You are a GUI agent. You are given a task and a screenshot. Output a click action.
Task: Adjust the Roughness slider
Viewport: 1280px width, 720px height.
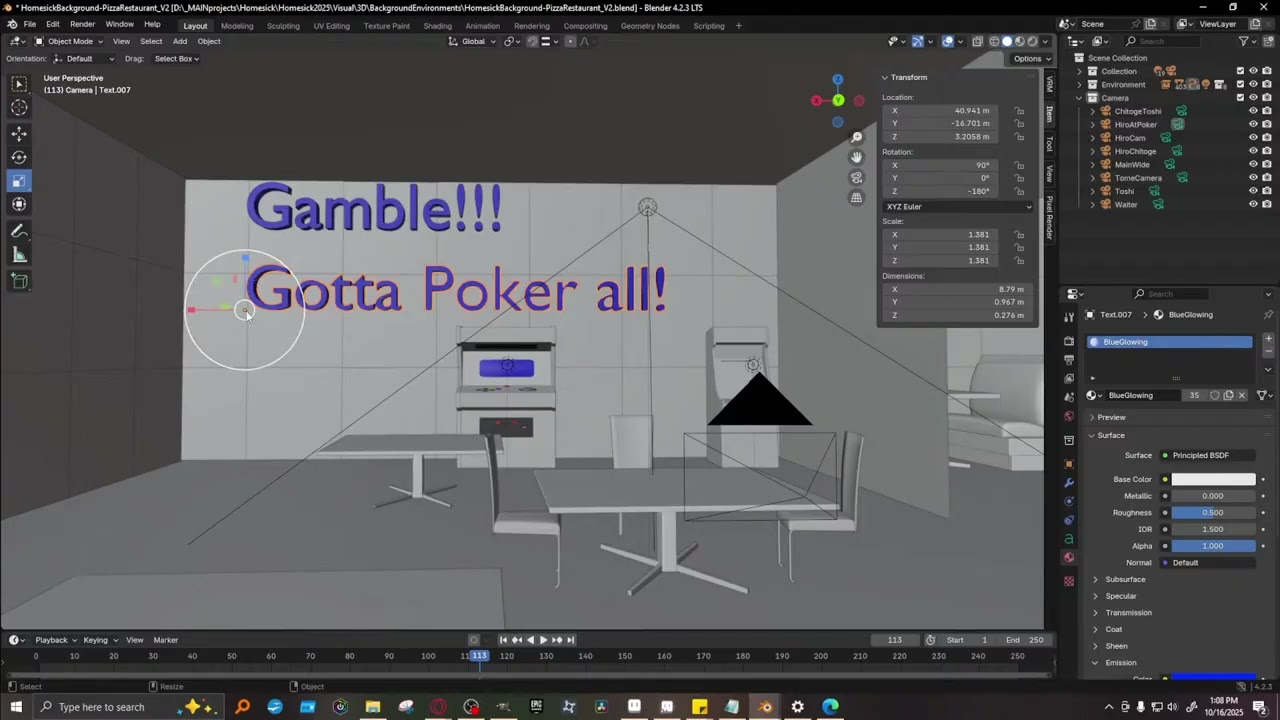click(x=1213, y=513)
